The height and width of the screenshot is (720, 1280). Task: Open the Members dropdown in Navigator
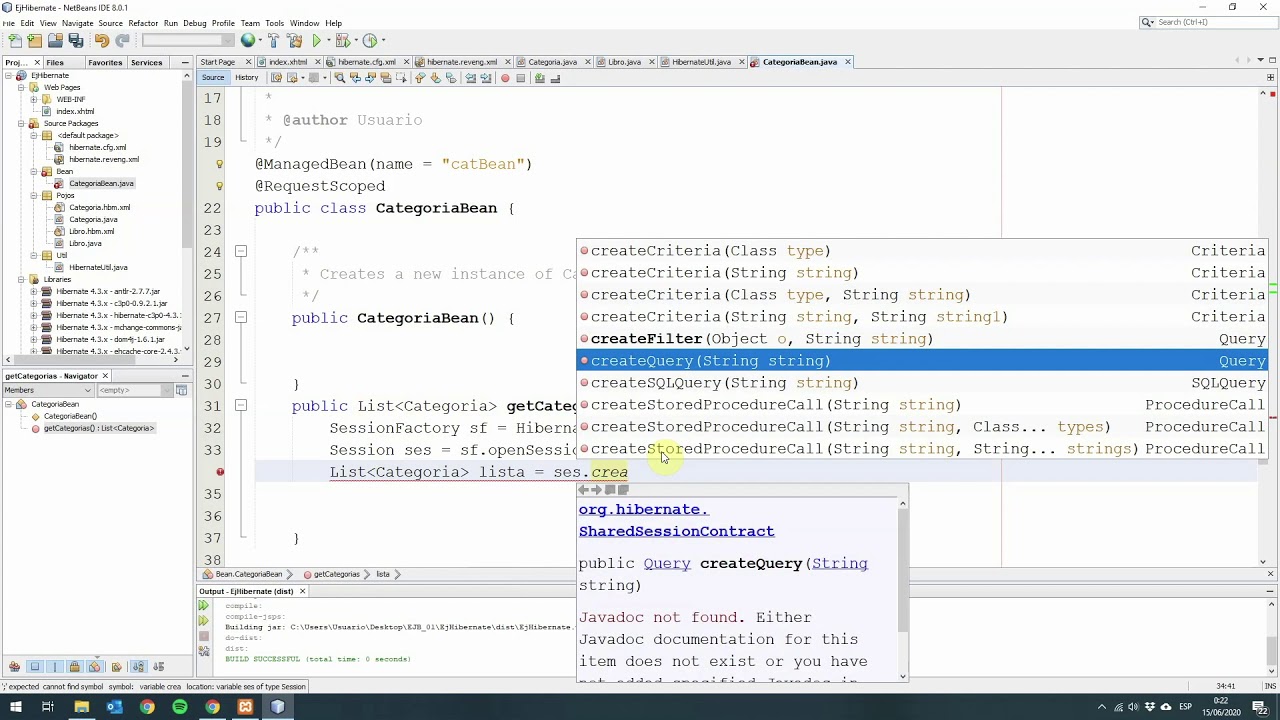(47, 390)
